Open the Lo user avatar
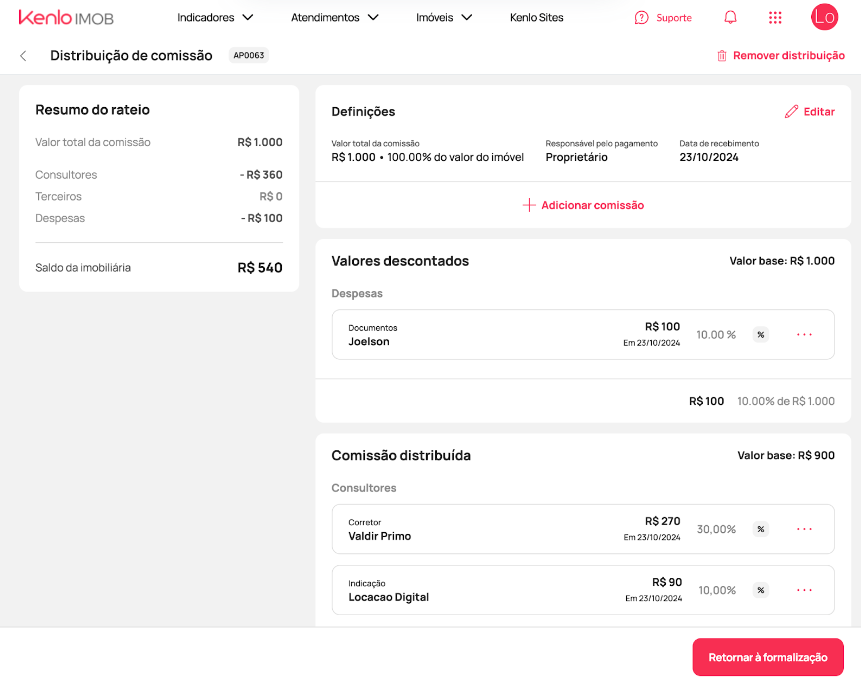 pyautogui.click(x=824, y=16)
